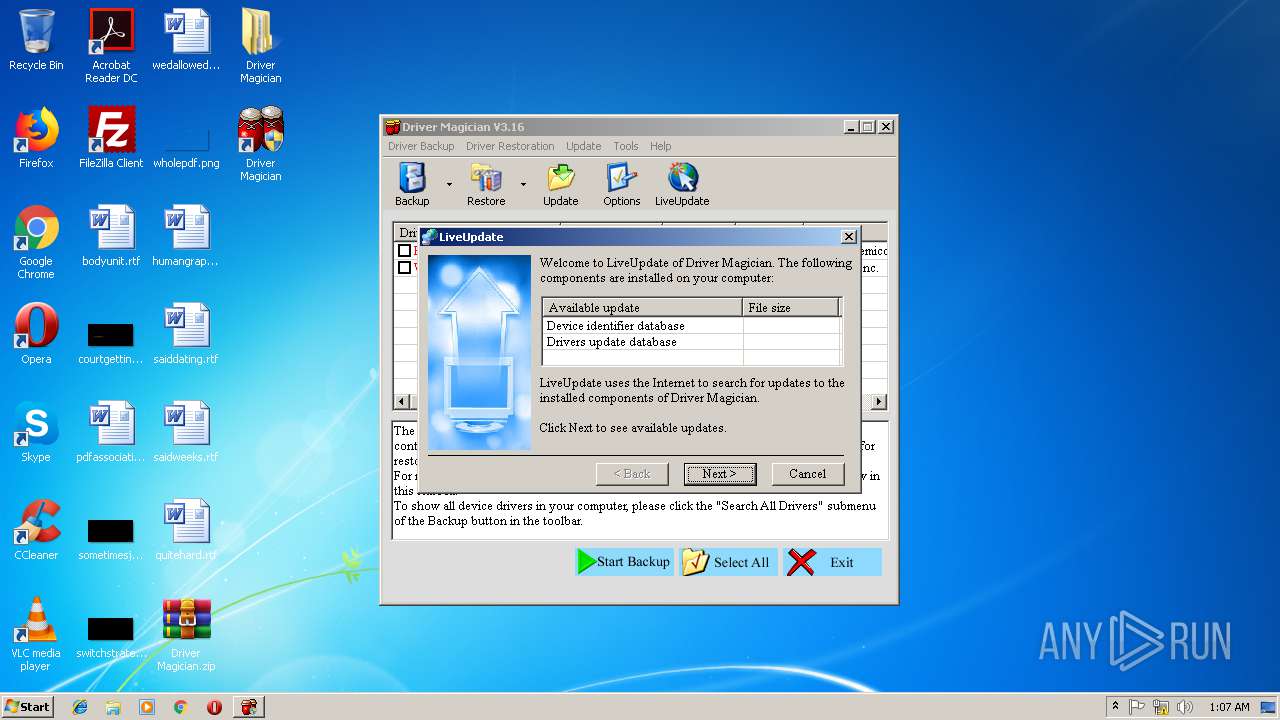Click the Available update column header

click(x=642, y=308)
